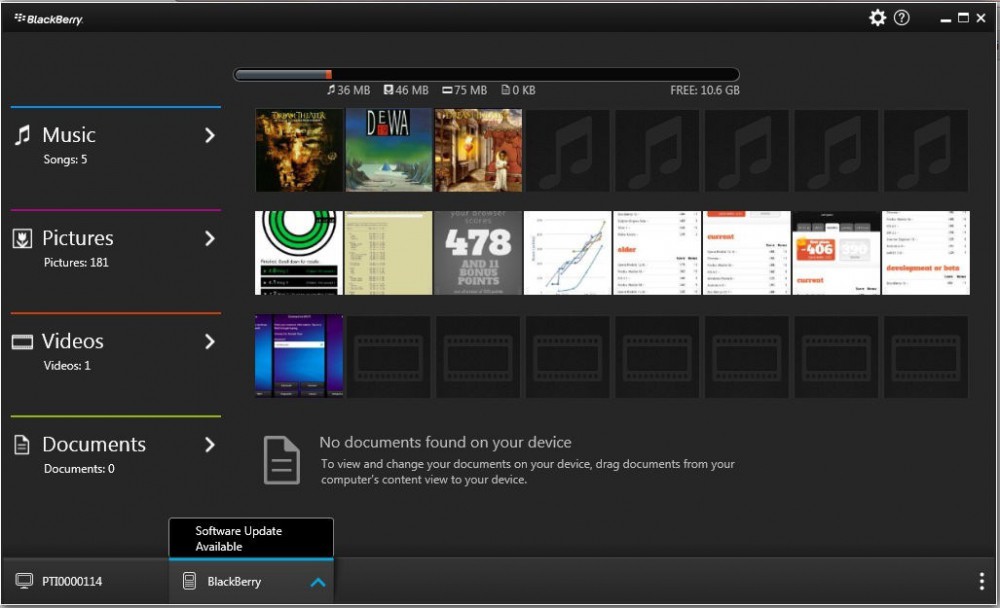Open the 478 bonus points picture thumbnail

click(478, 253)
